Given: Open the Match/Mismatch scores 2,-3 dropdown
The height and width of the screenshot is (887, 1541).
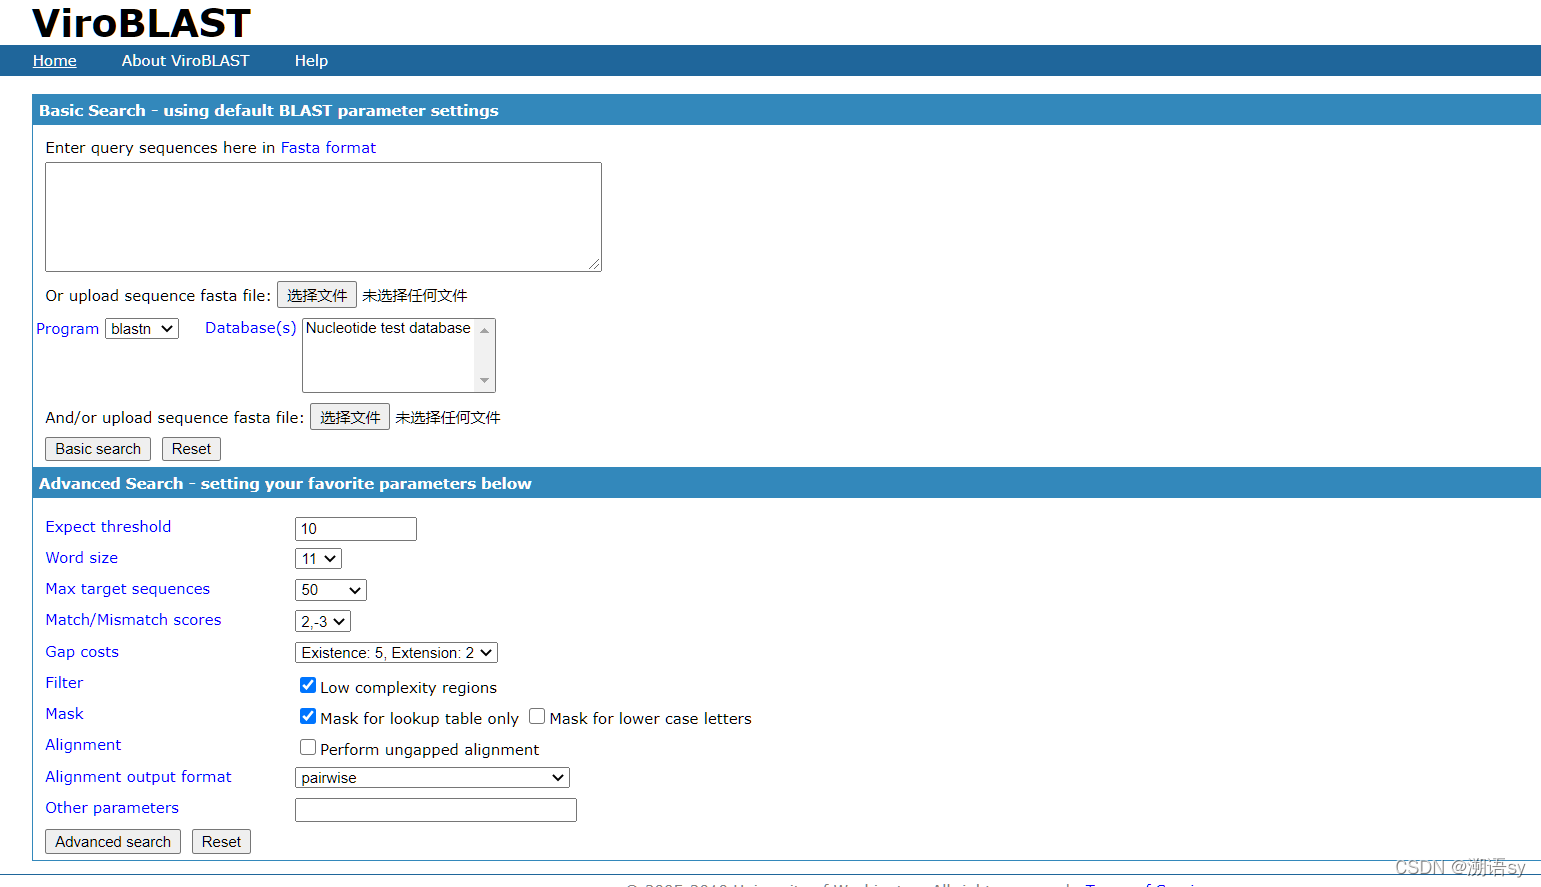Looking at the screenshot, I should tap(323, 621).
